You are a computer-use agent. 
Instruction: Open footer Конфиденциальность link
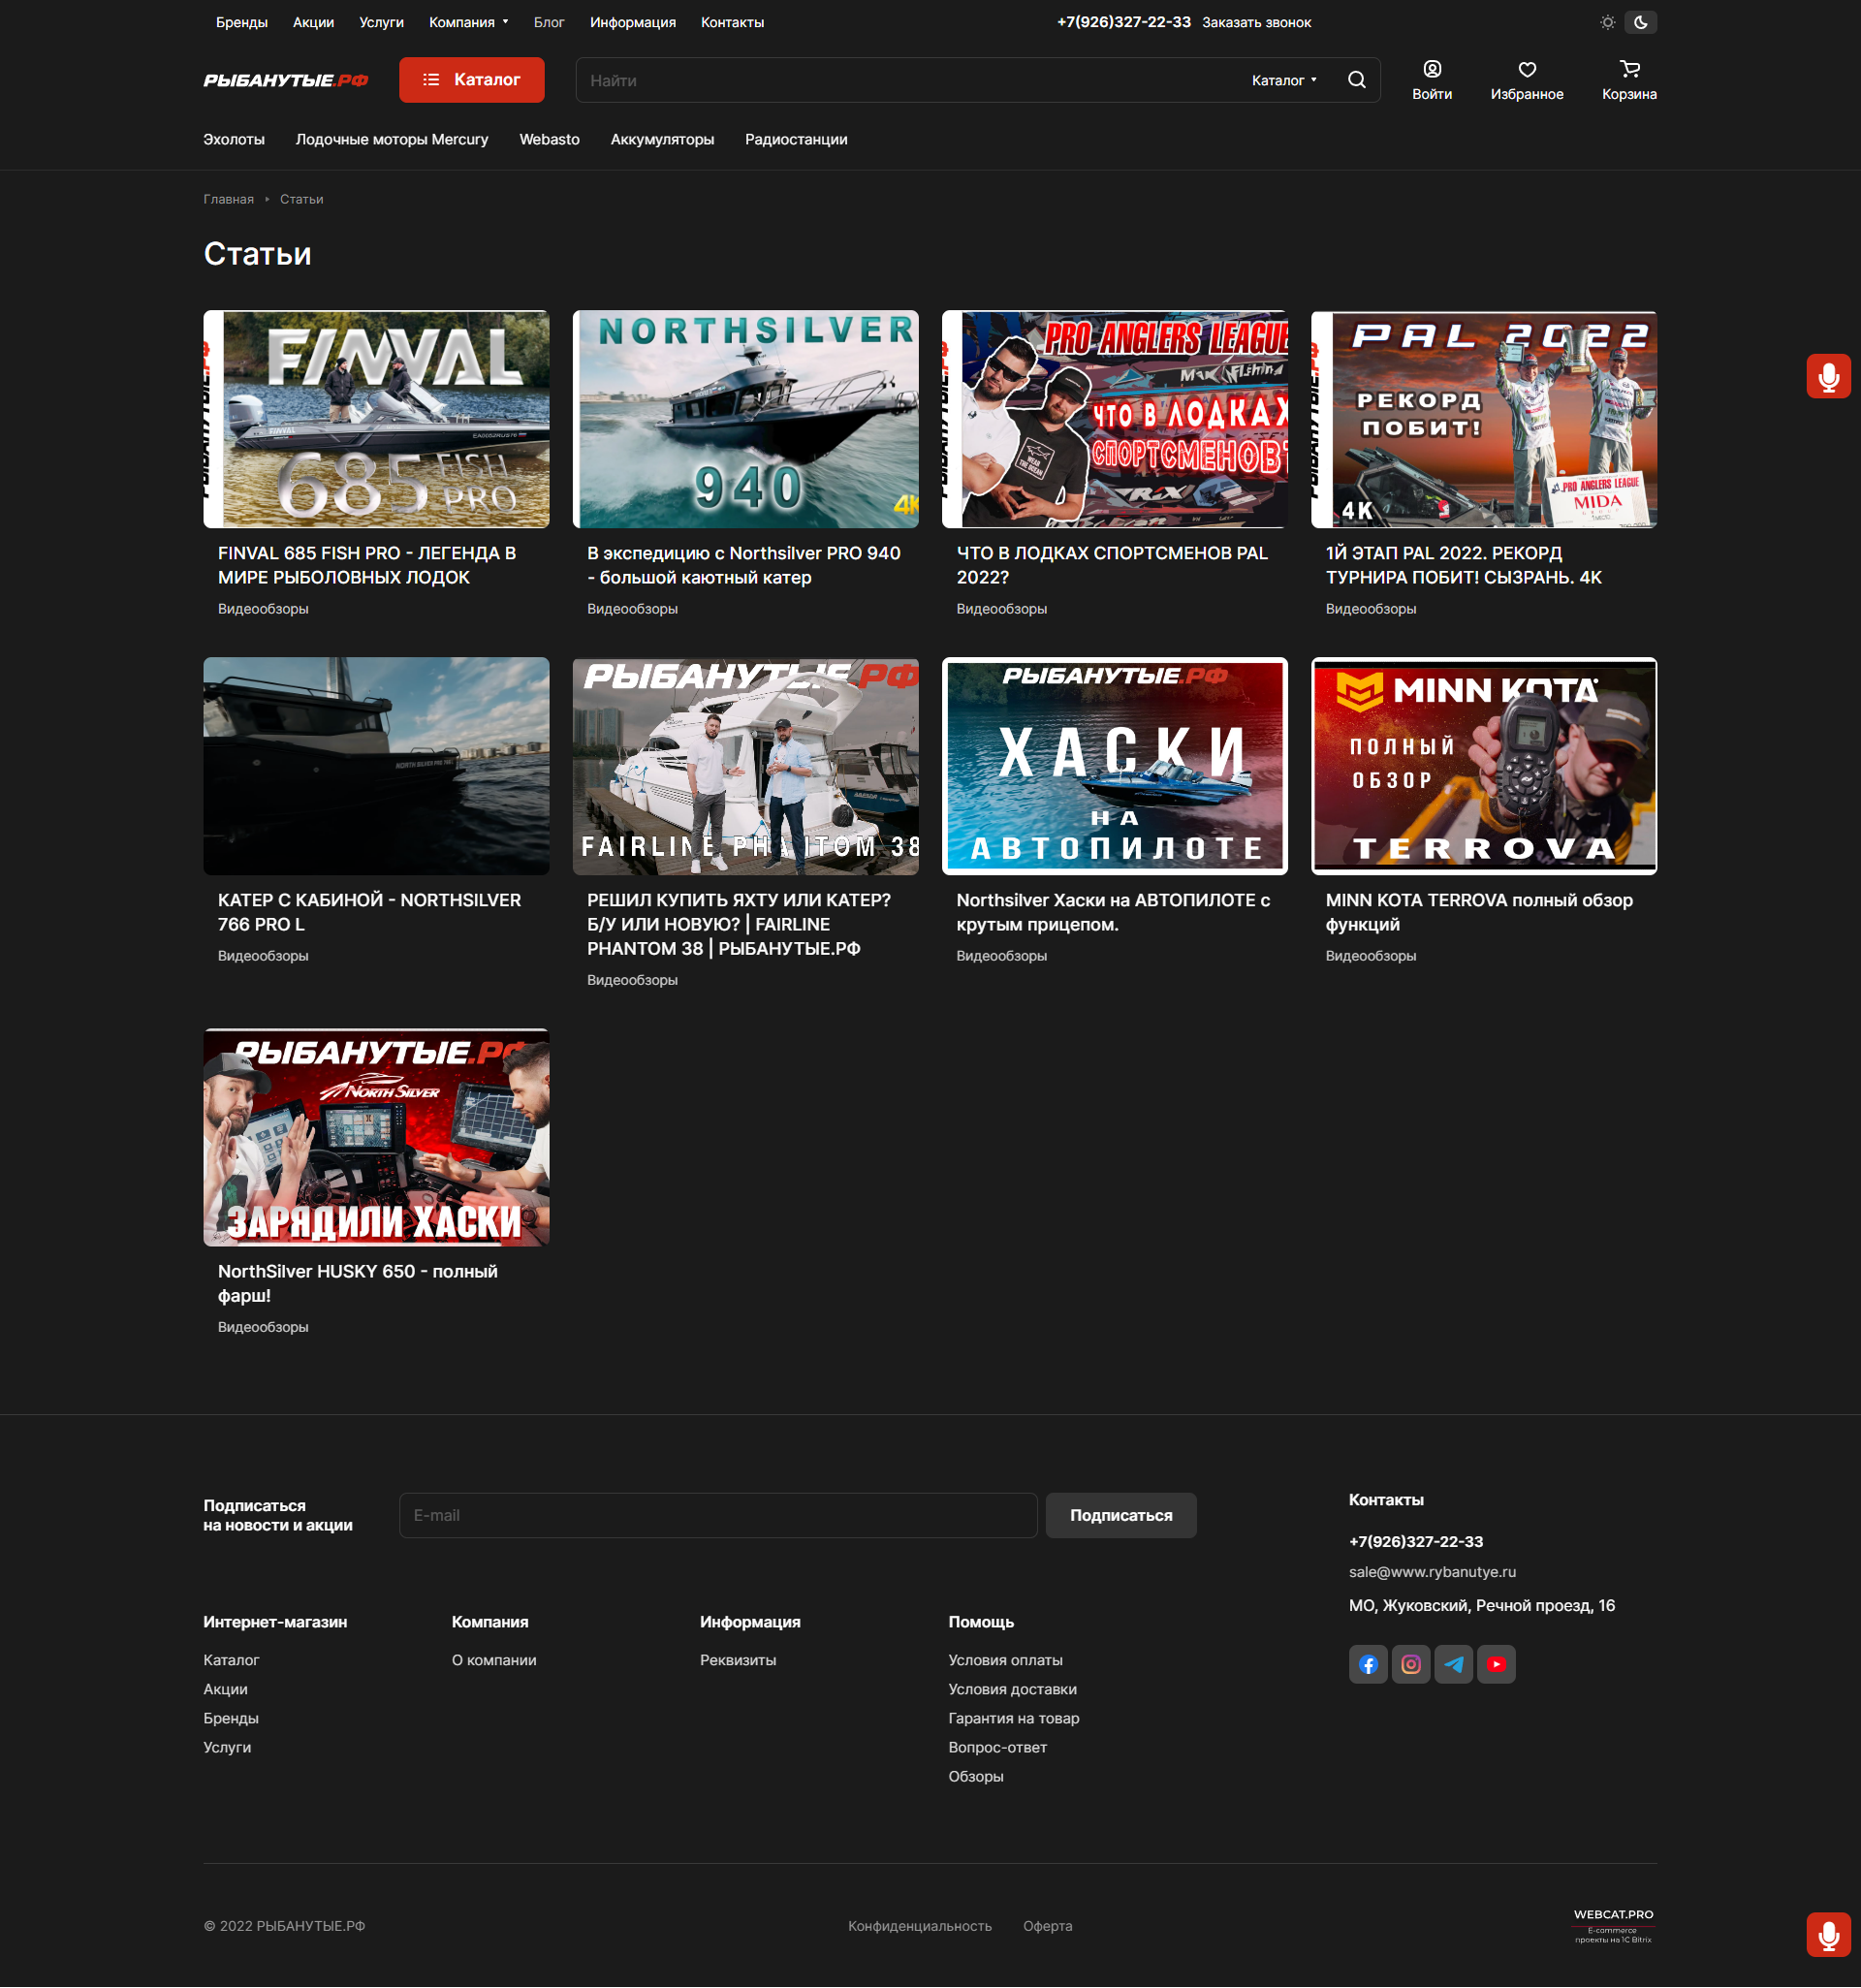point(920,1926)
